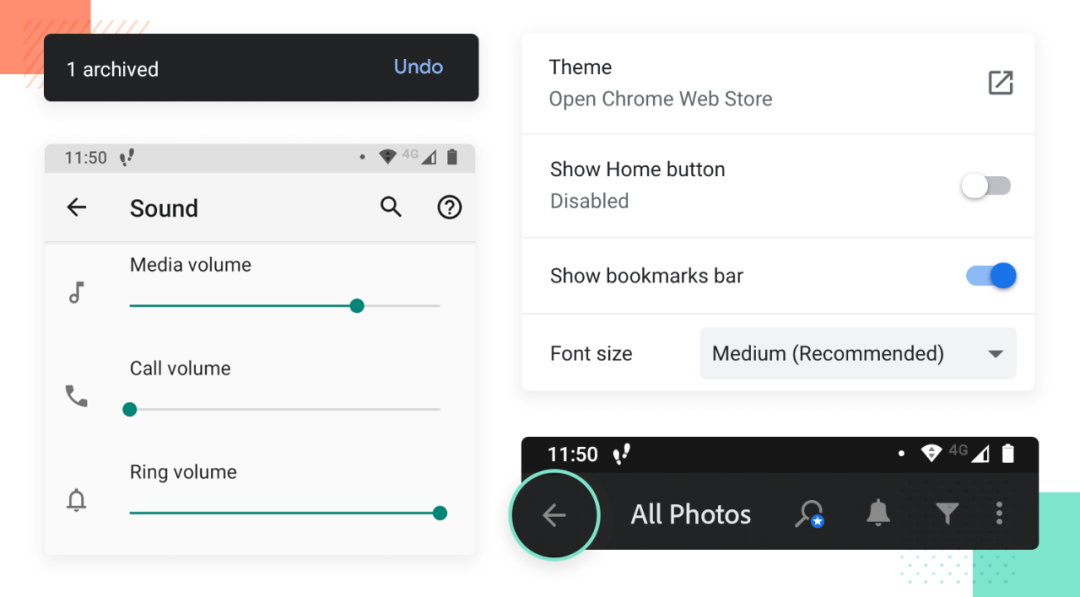1080x597 pixels.
Task: Open search in the Sound settings
Action: [391, 207]
